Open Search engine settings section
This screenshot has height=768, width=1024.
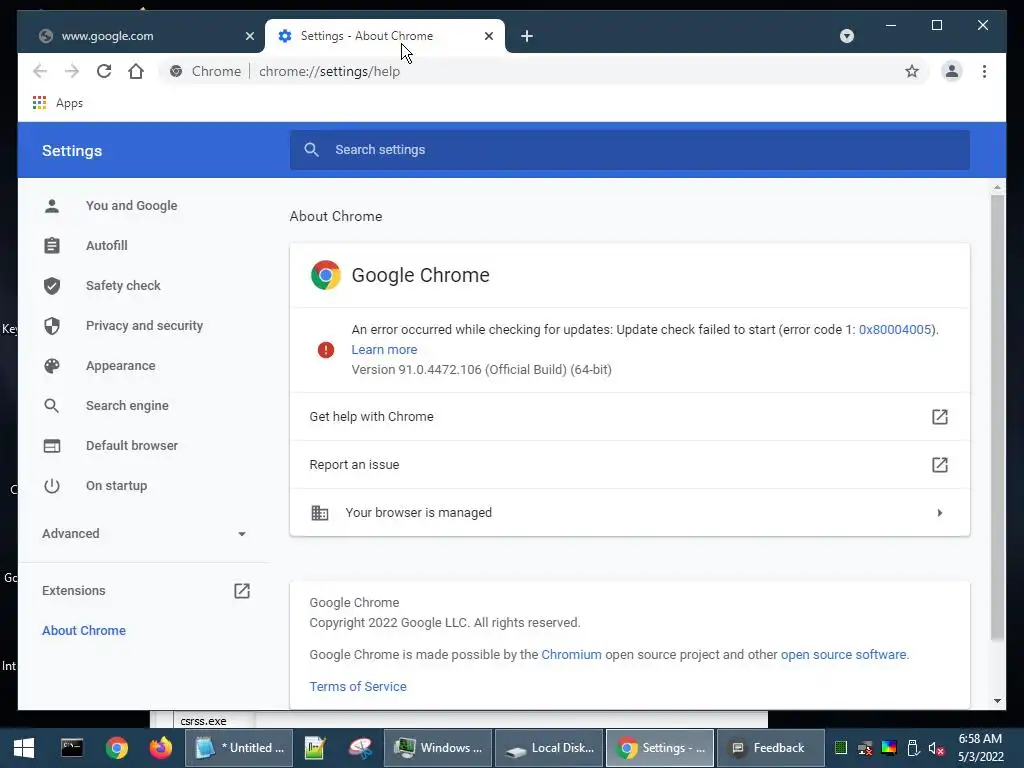coord(127,406)
